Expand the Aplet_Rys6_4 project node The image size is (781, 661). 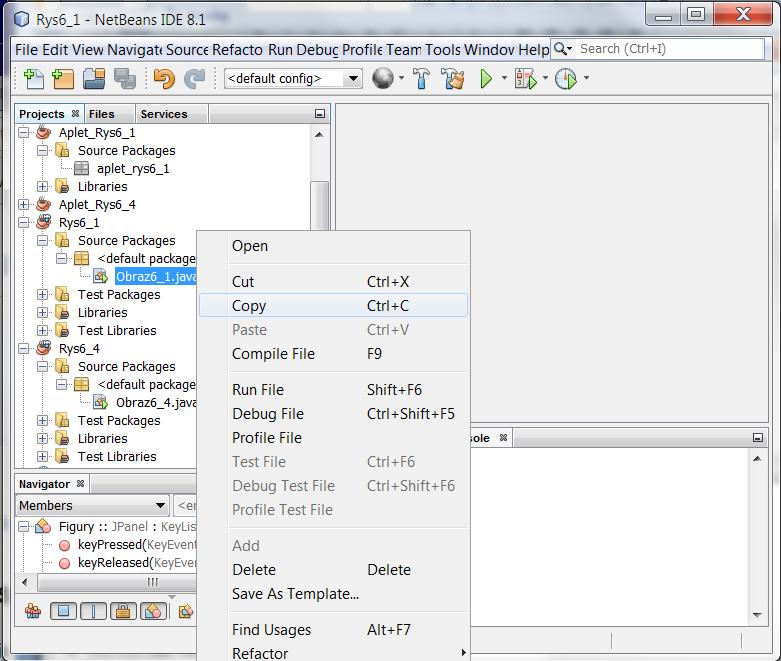click(x=24, y=204)
